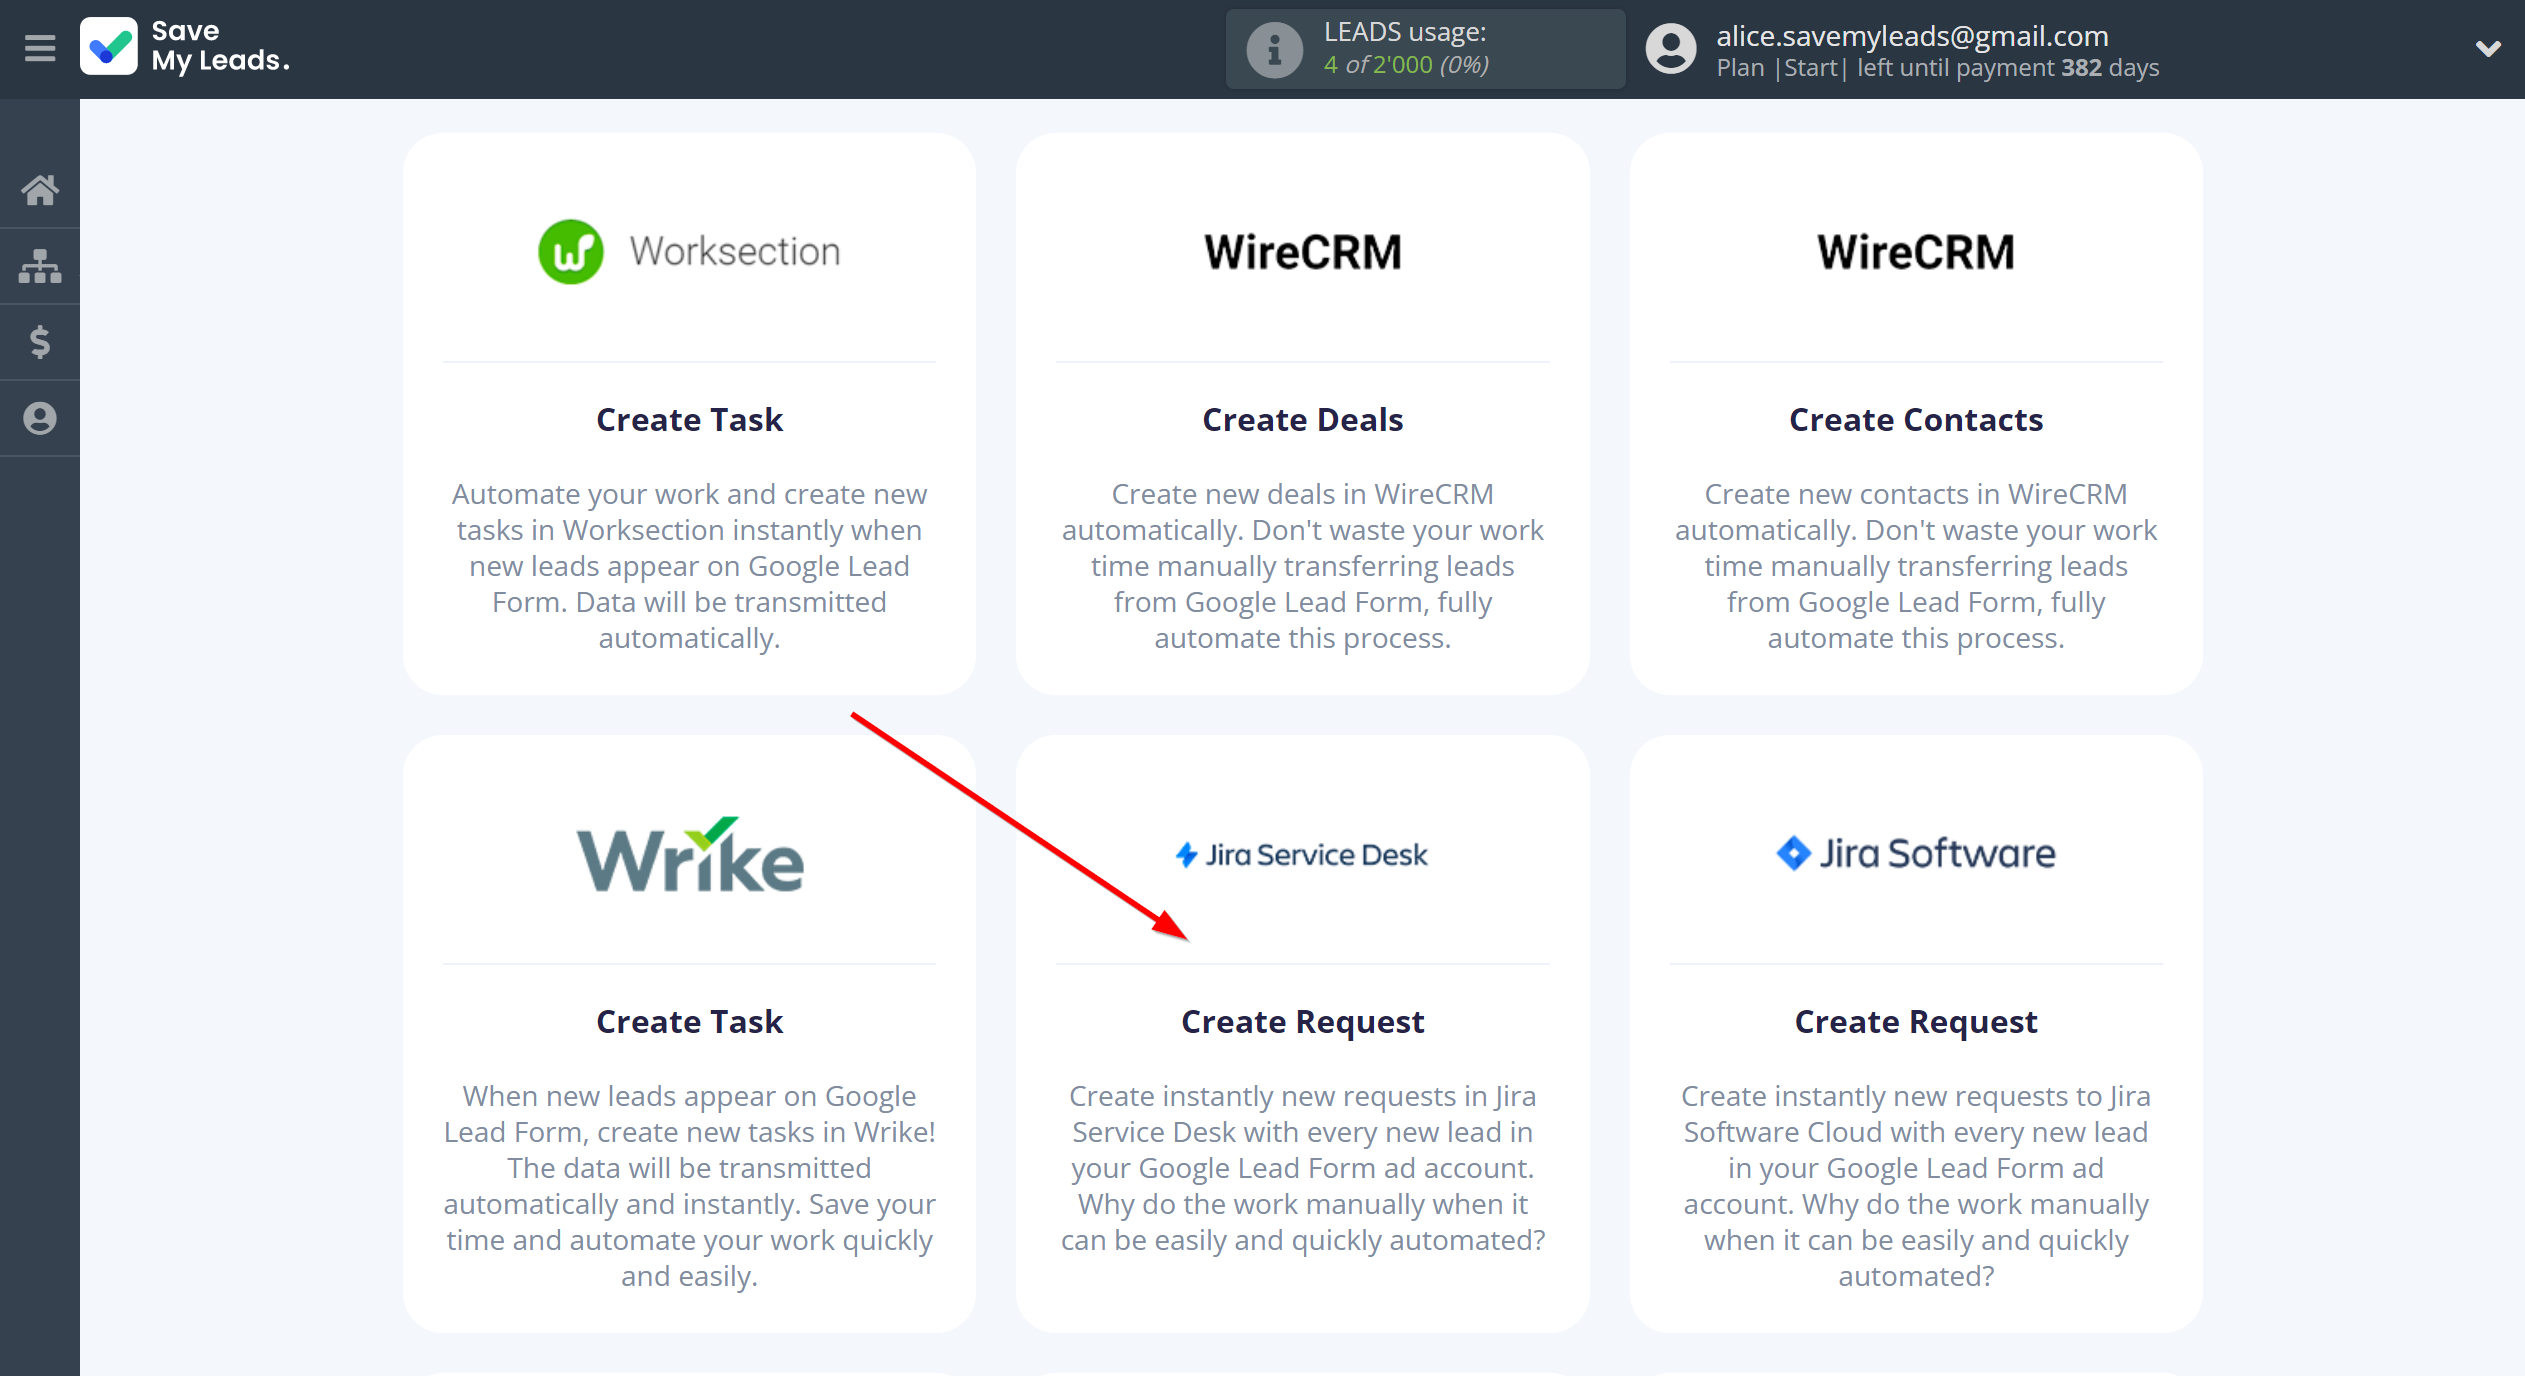Click 'requests to Jira Software Cloud' description
This screenshot has width=2525, height=1376.
point(1915,1186)
